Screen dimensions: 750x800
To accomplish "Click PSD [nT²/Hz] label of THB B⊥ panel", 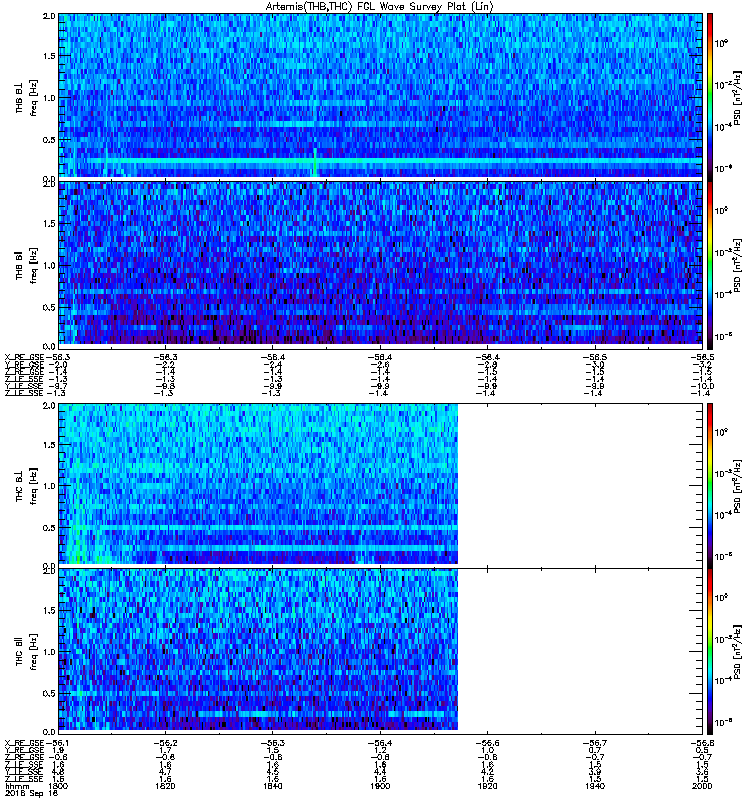I will 737,97.
